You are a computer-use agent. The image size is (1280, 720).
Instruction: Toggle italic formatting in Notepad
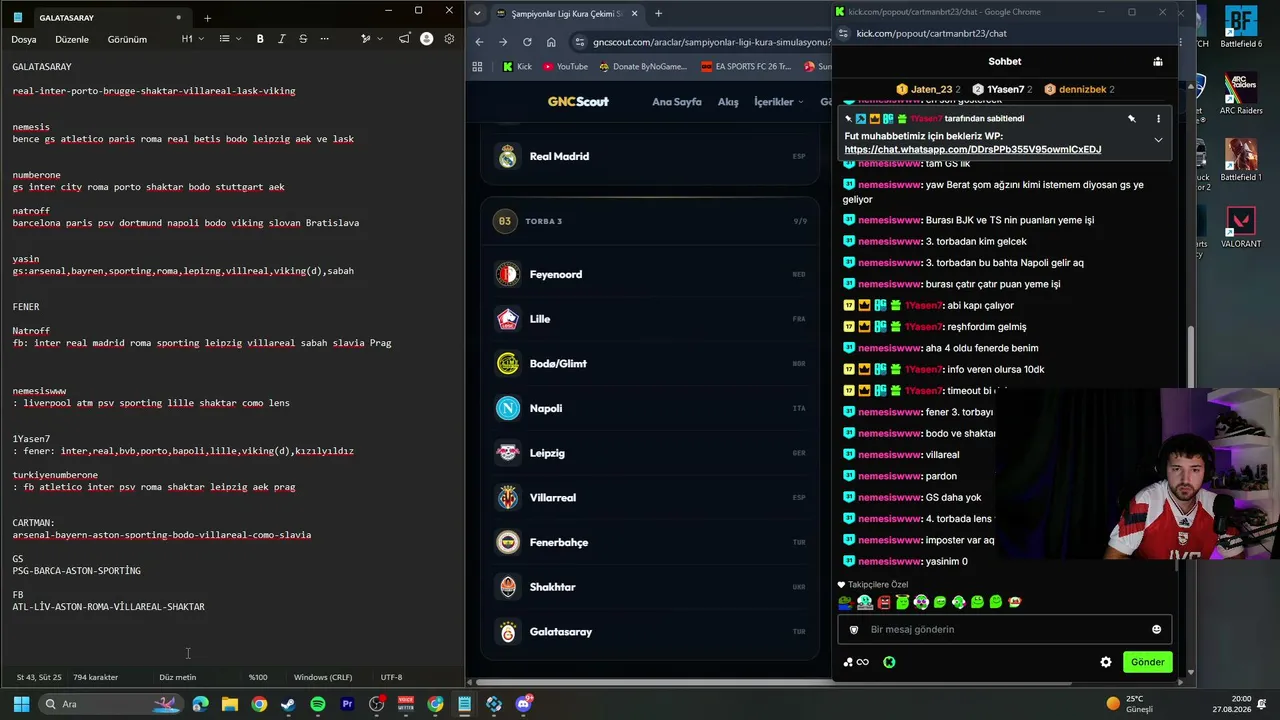pos(281,39)
